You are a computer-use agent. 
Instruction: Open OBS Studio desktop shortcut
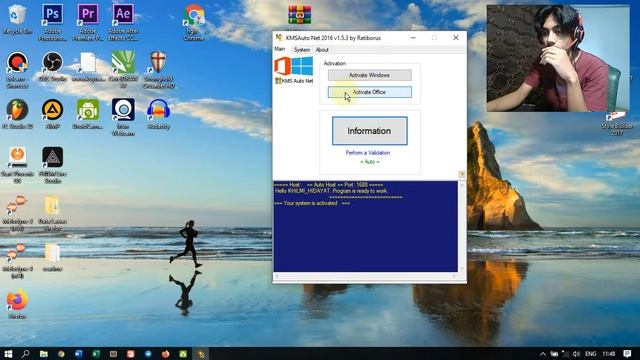[52, 67]
